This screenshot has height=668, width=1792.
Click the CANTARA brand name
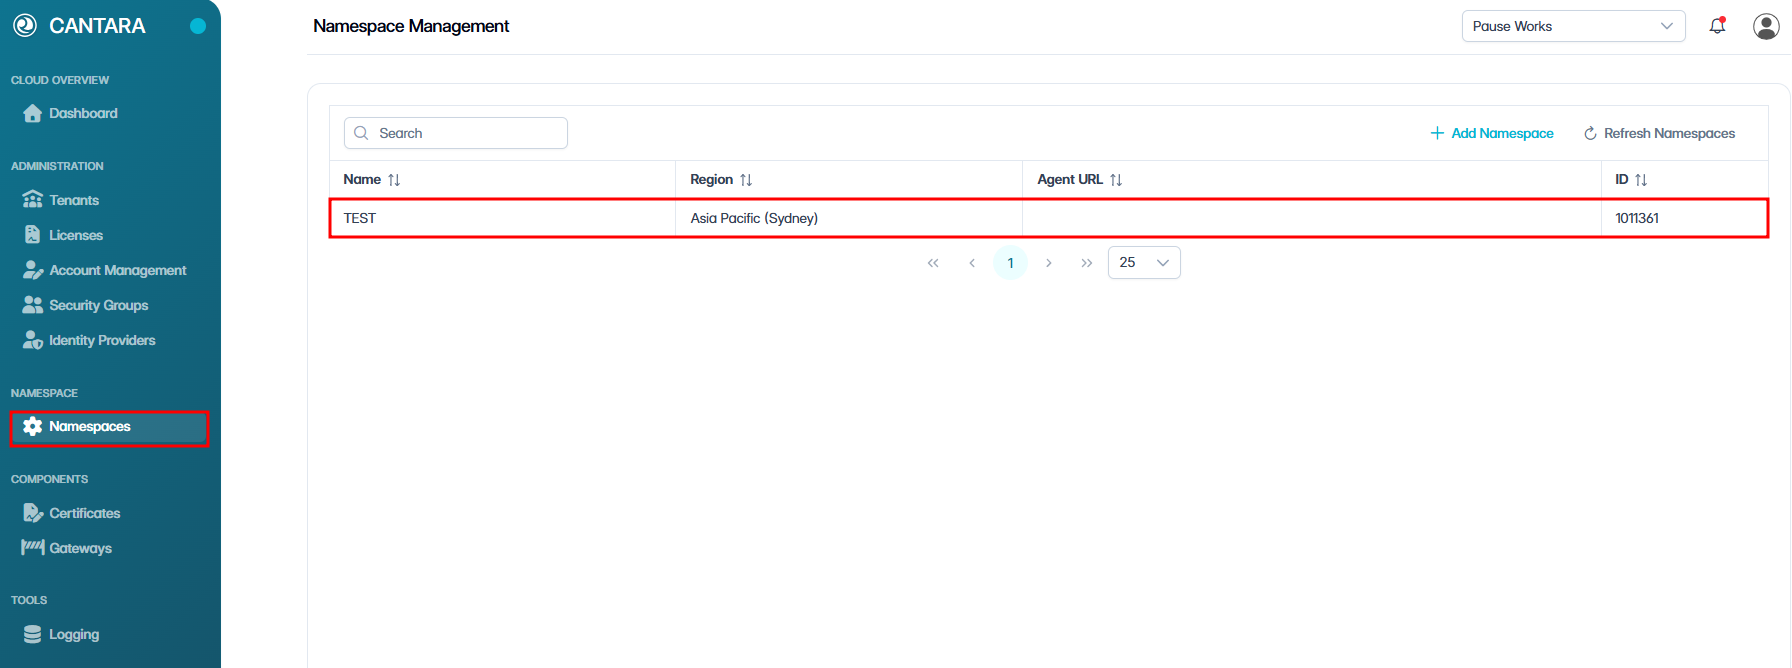pyautogui.click(x=97, y=26)
